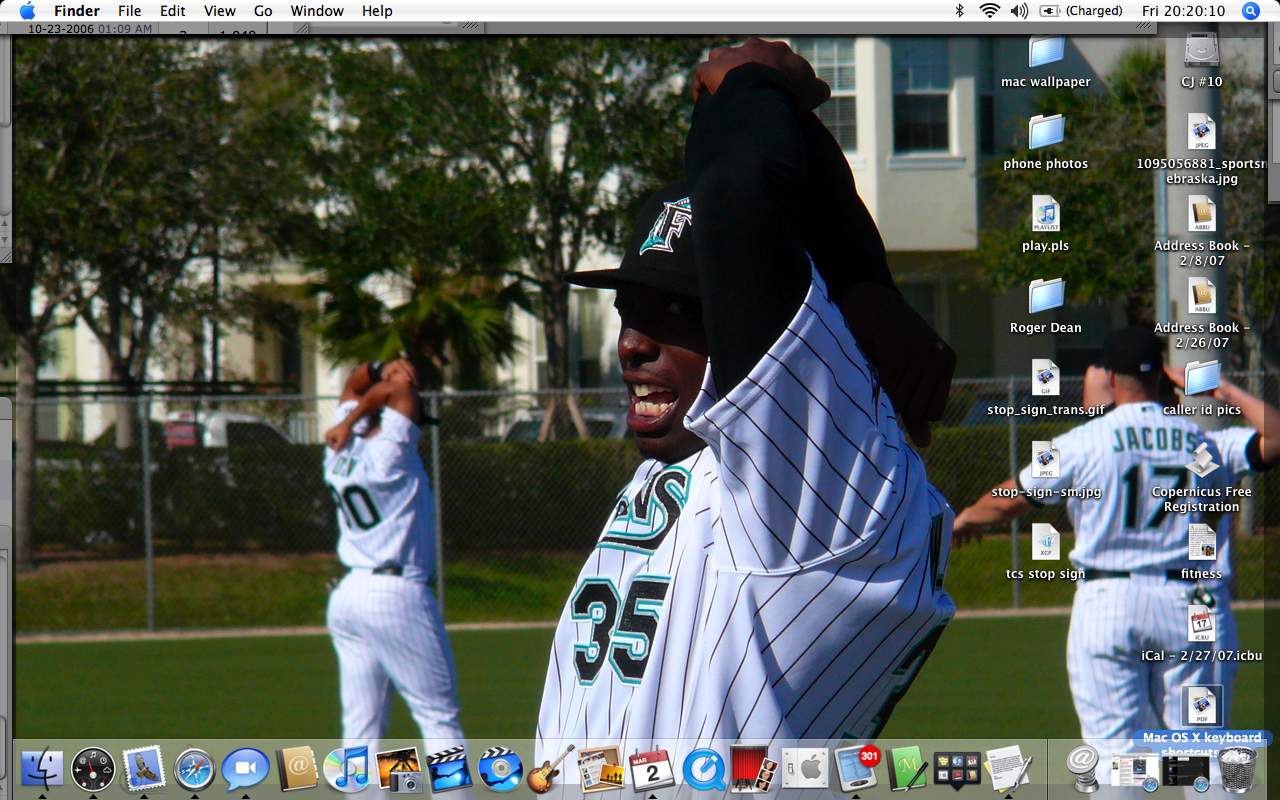Restore the dark minimized Safari window

coord(1186,770)
